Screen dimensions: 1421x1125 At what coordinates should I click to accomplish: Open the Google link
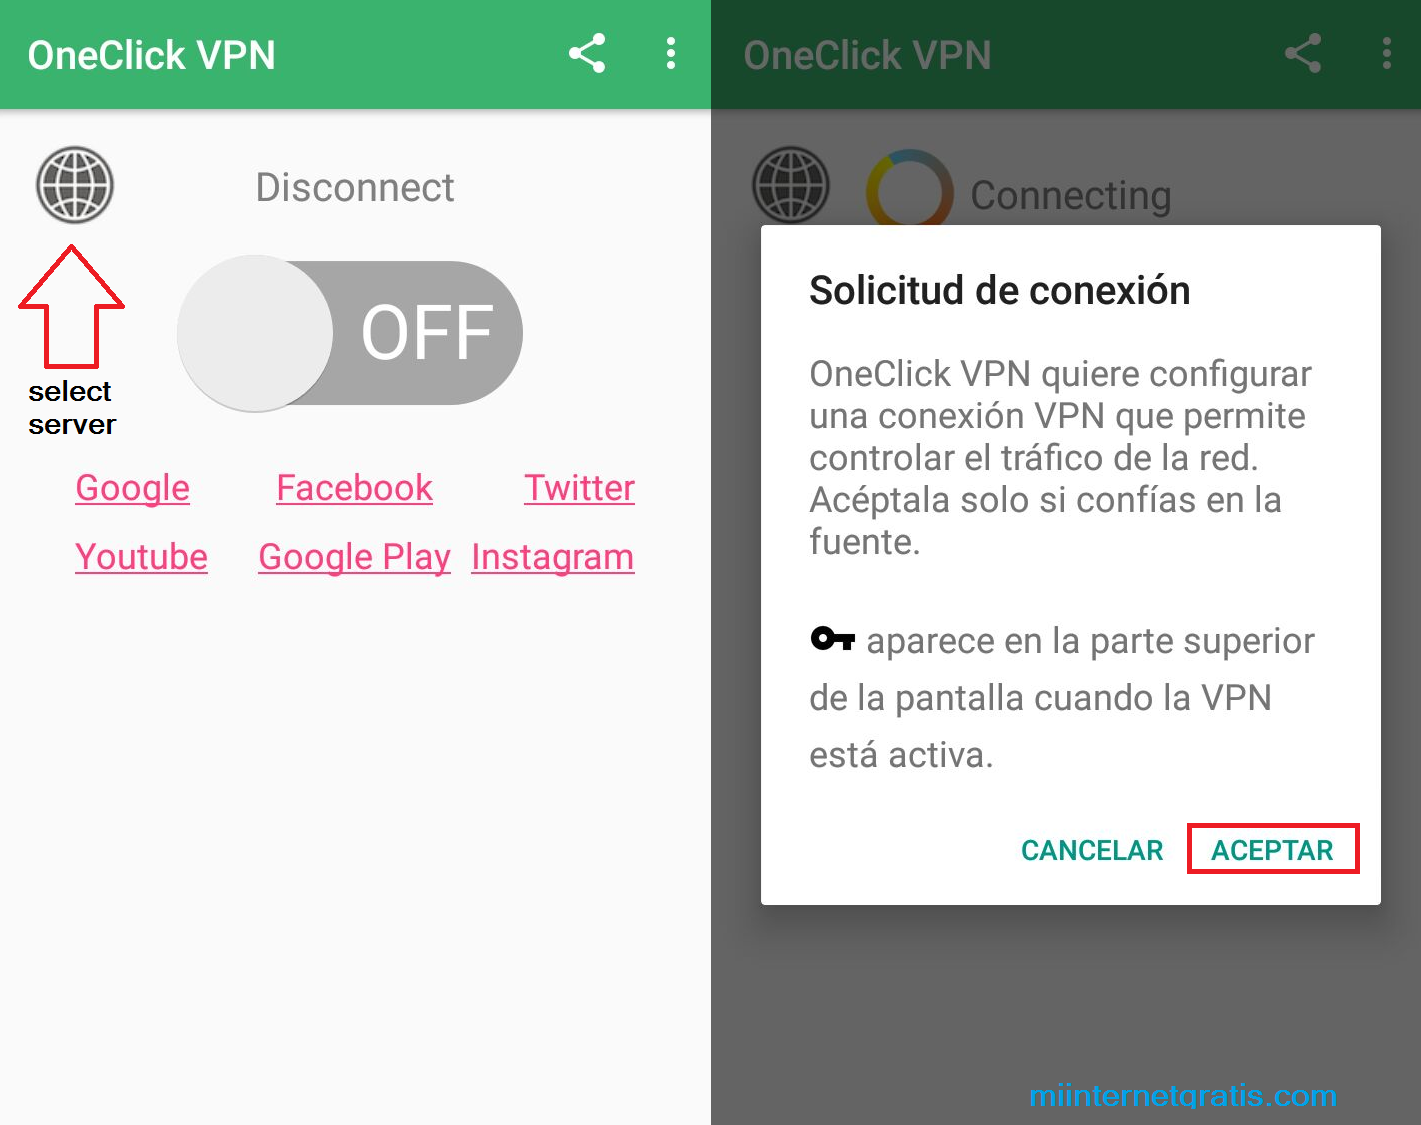(x=132, y=488)
